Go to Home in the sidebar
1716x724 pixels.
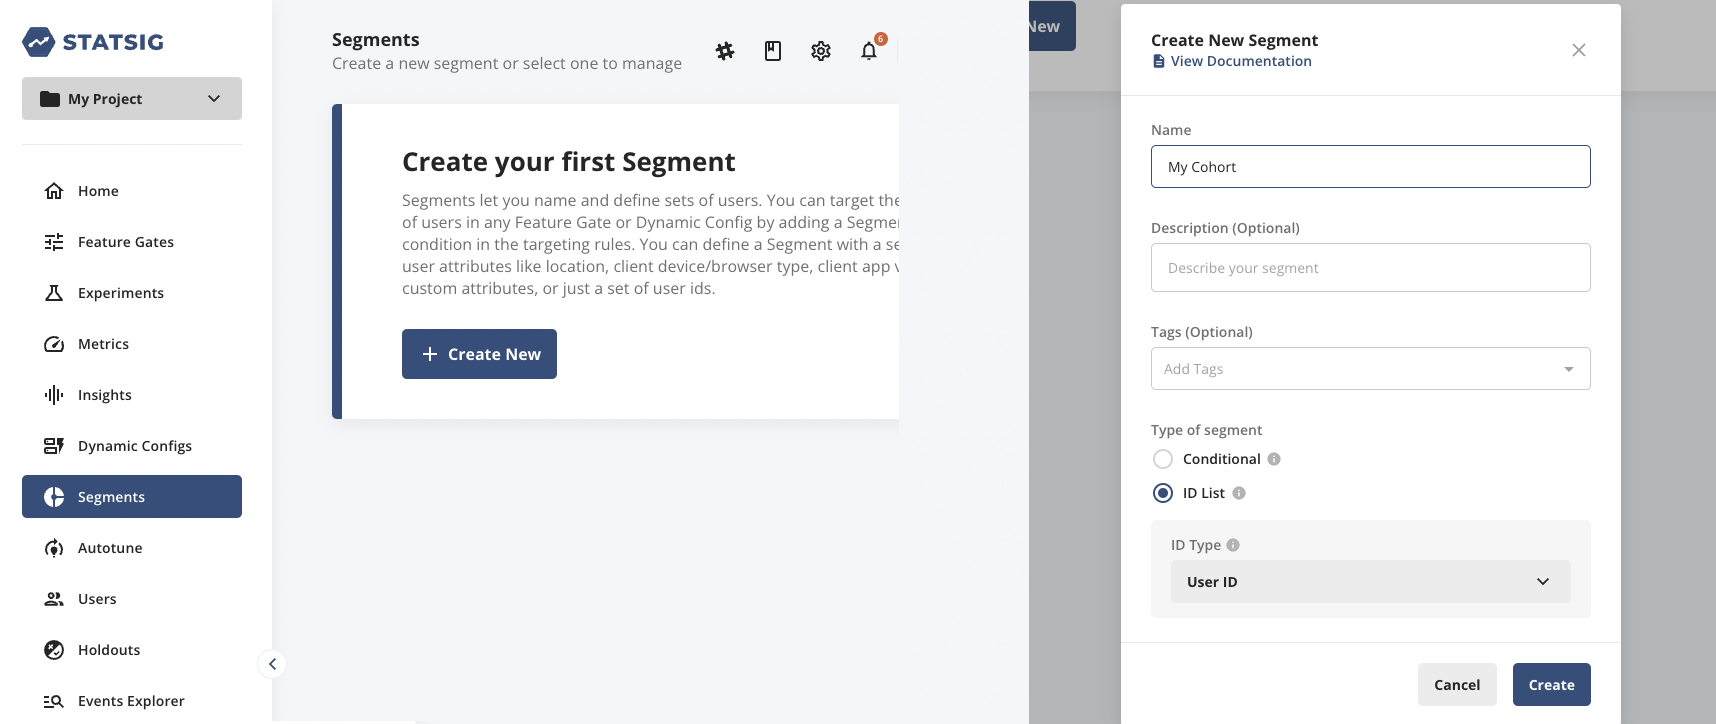(x=132, y=191)
